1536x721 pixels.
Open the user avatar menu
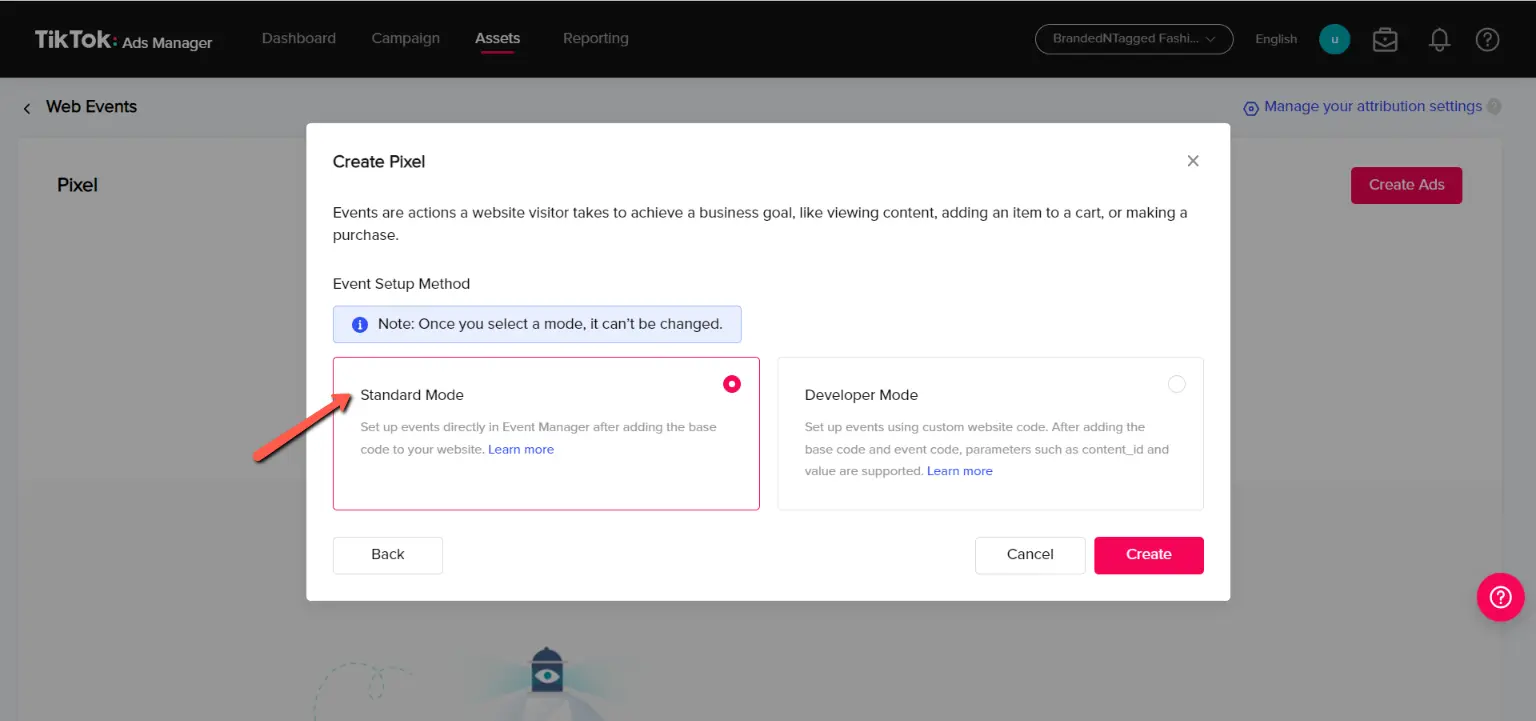[1334, 39]
